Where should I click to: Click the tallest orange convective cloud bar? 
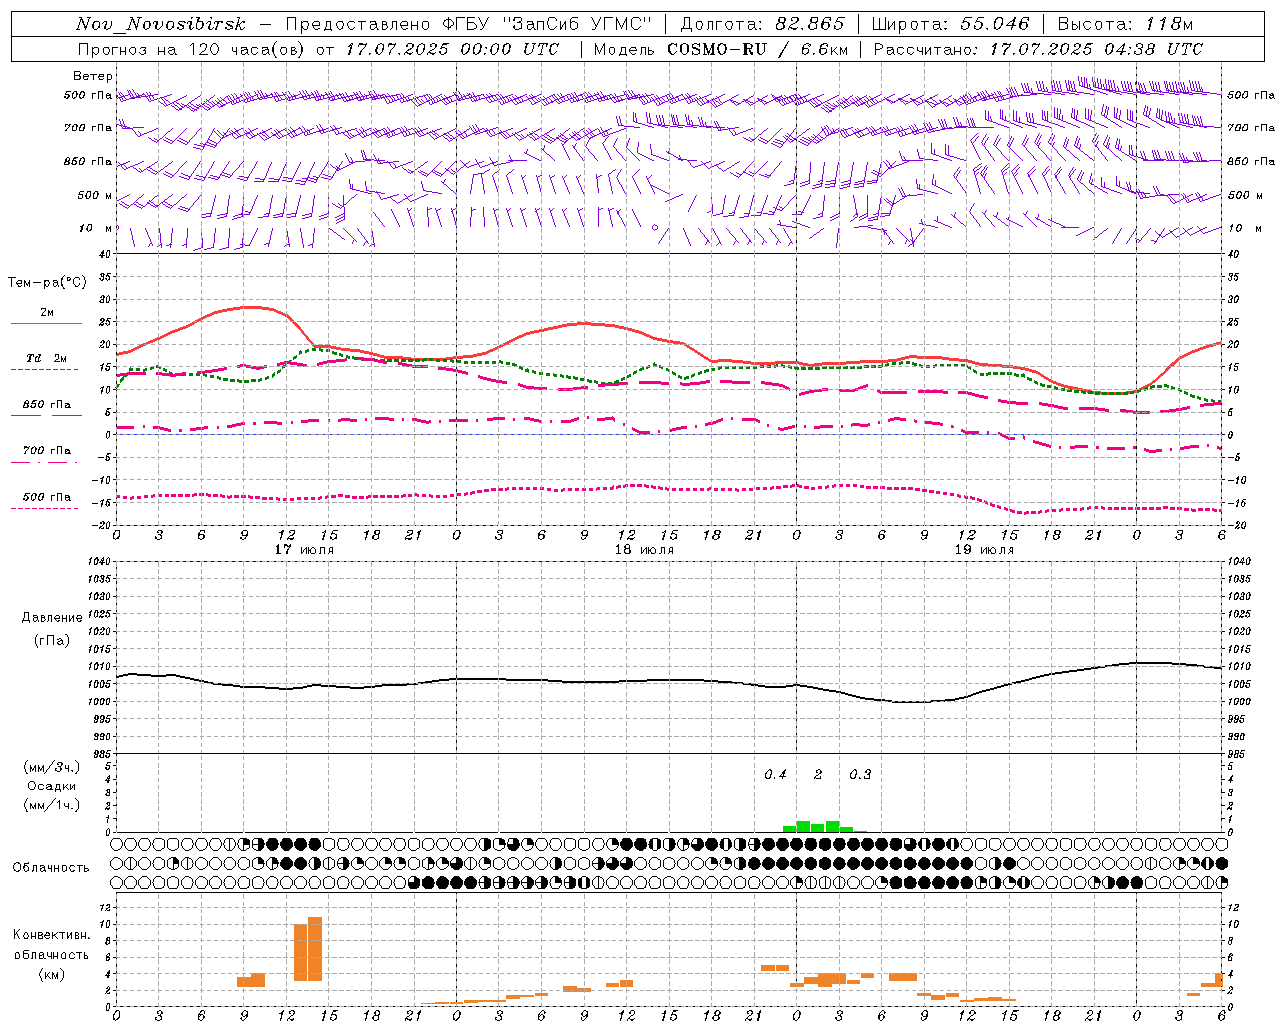point(315,949)
